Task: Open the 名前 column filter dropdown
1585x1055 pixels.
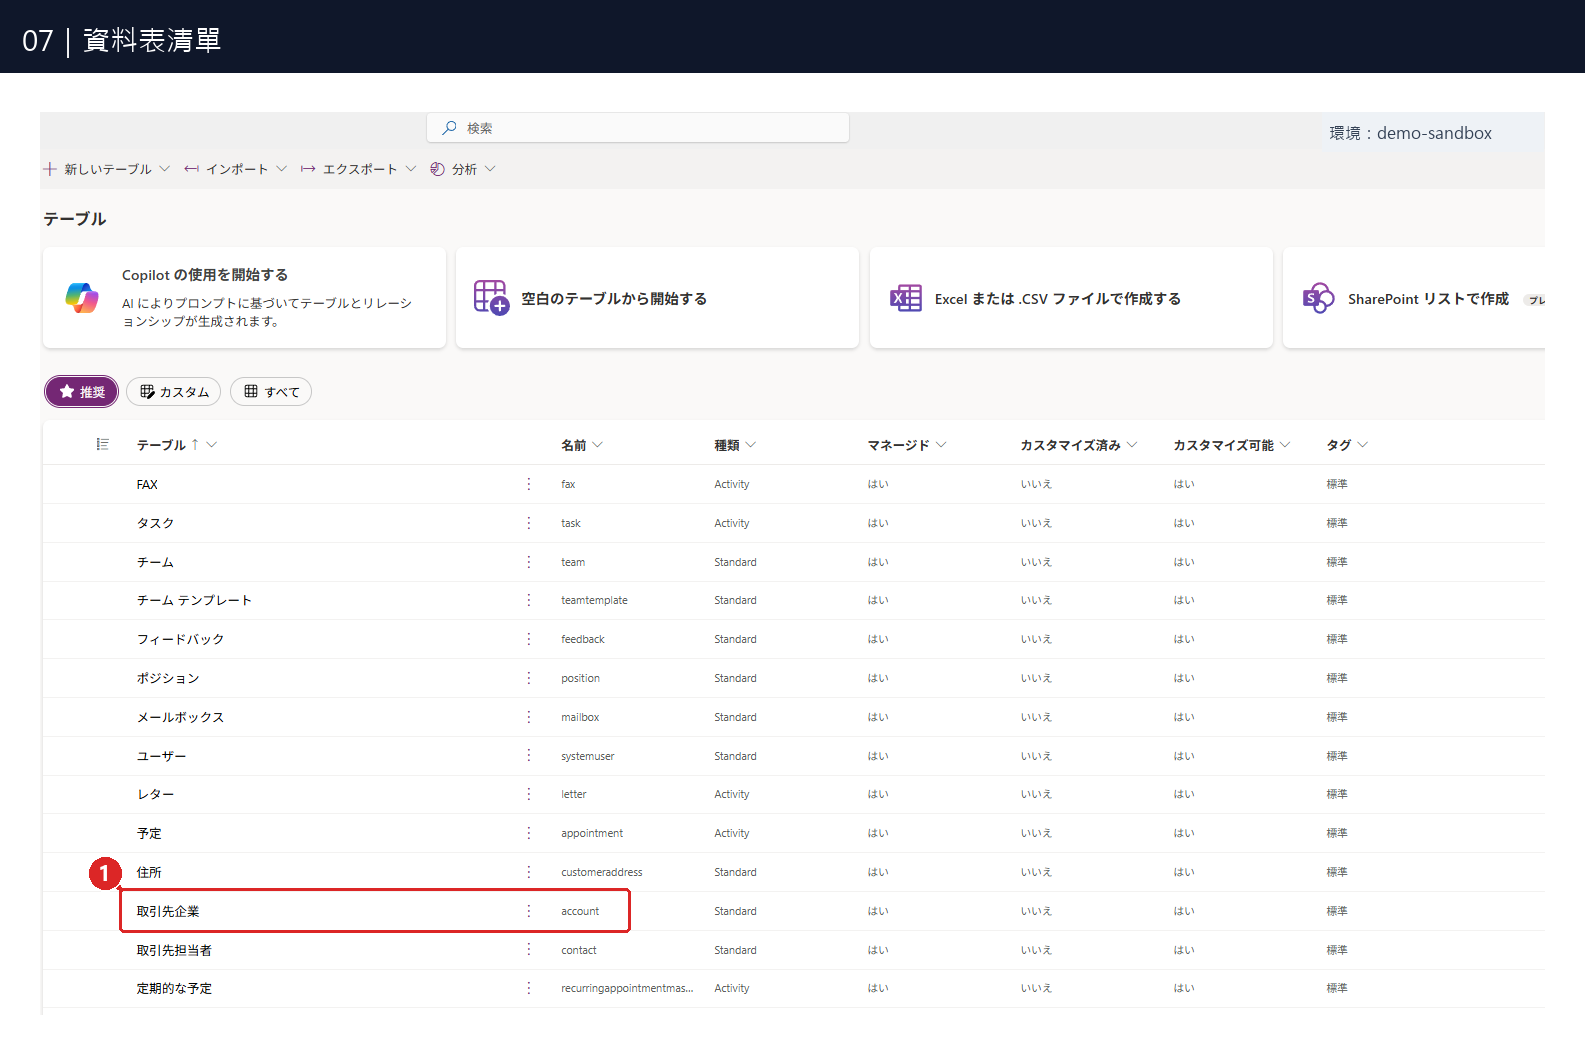Action: click(x=598, y=445)
